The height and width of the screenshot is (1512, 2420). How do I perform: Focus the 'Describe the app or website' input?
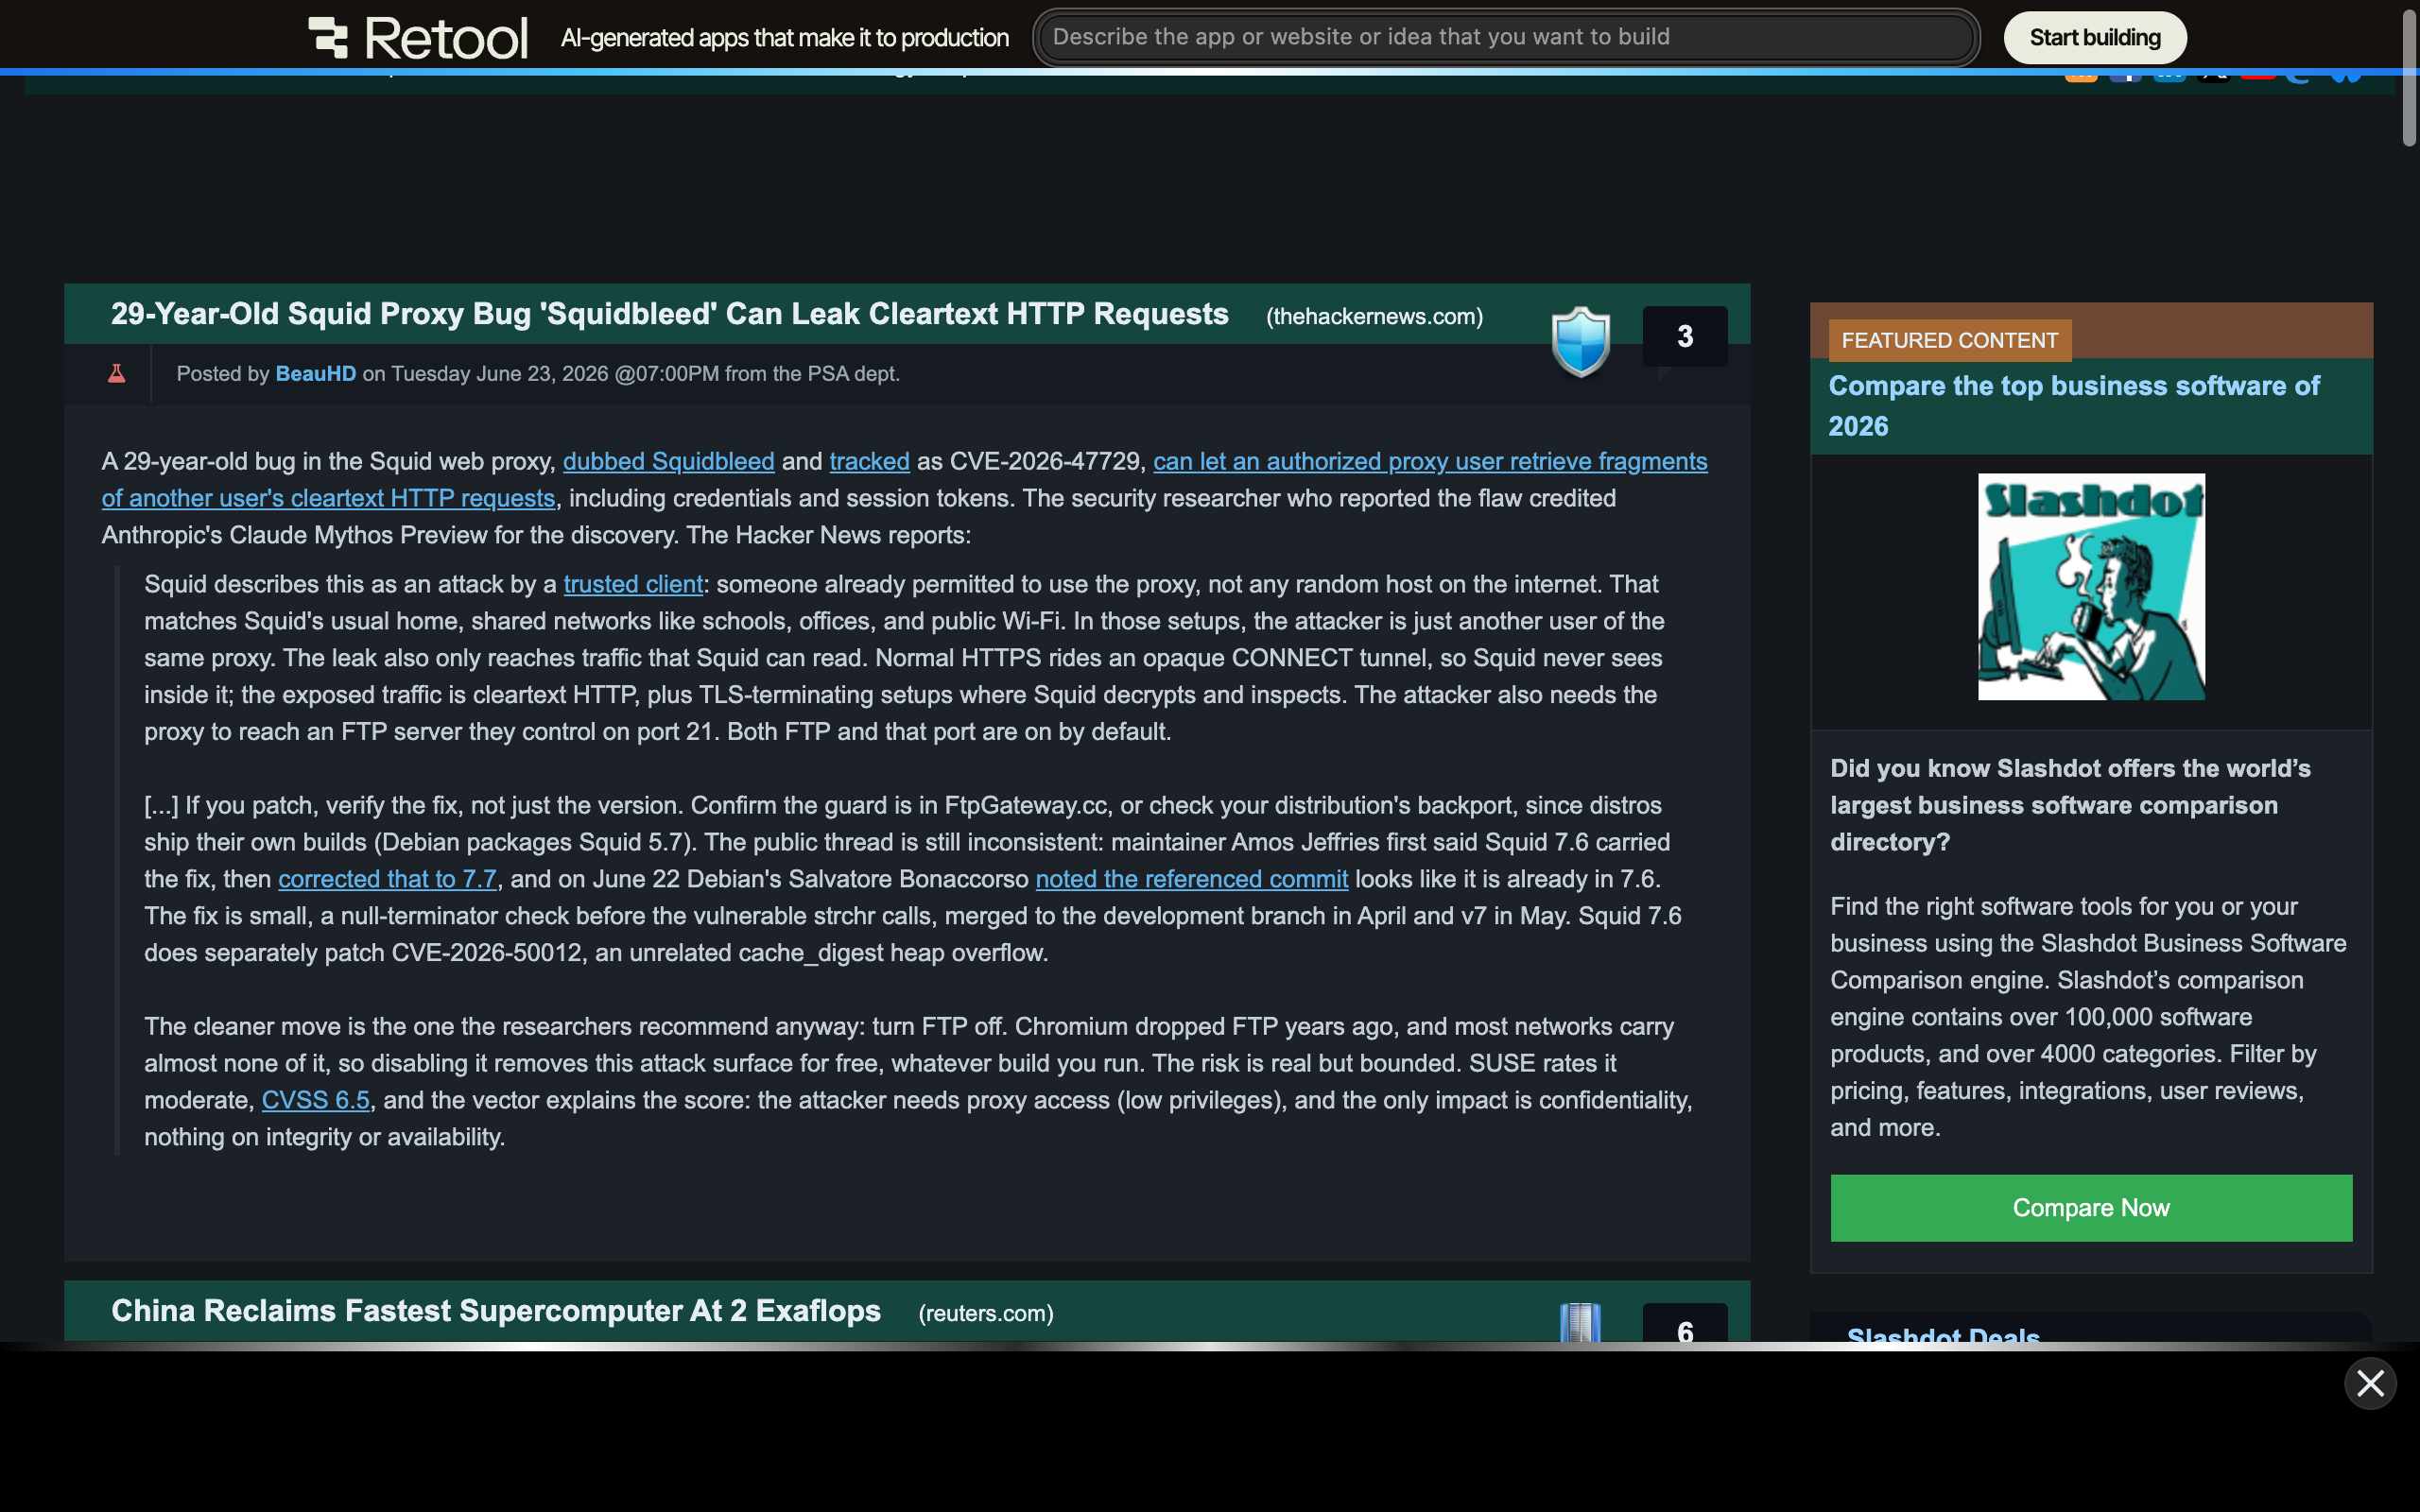coord(1506,37)
